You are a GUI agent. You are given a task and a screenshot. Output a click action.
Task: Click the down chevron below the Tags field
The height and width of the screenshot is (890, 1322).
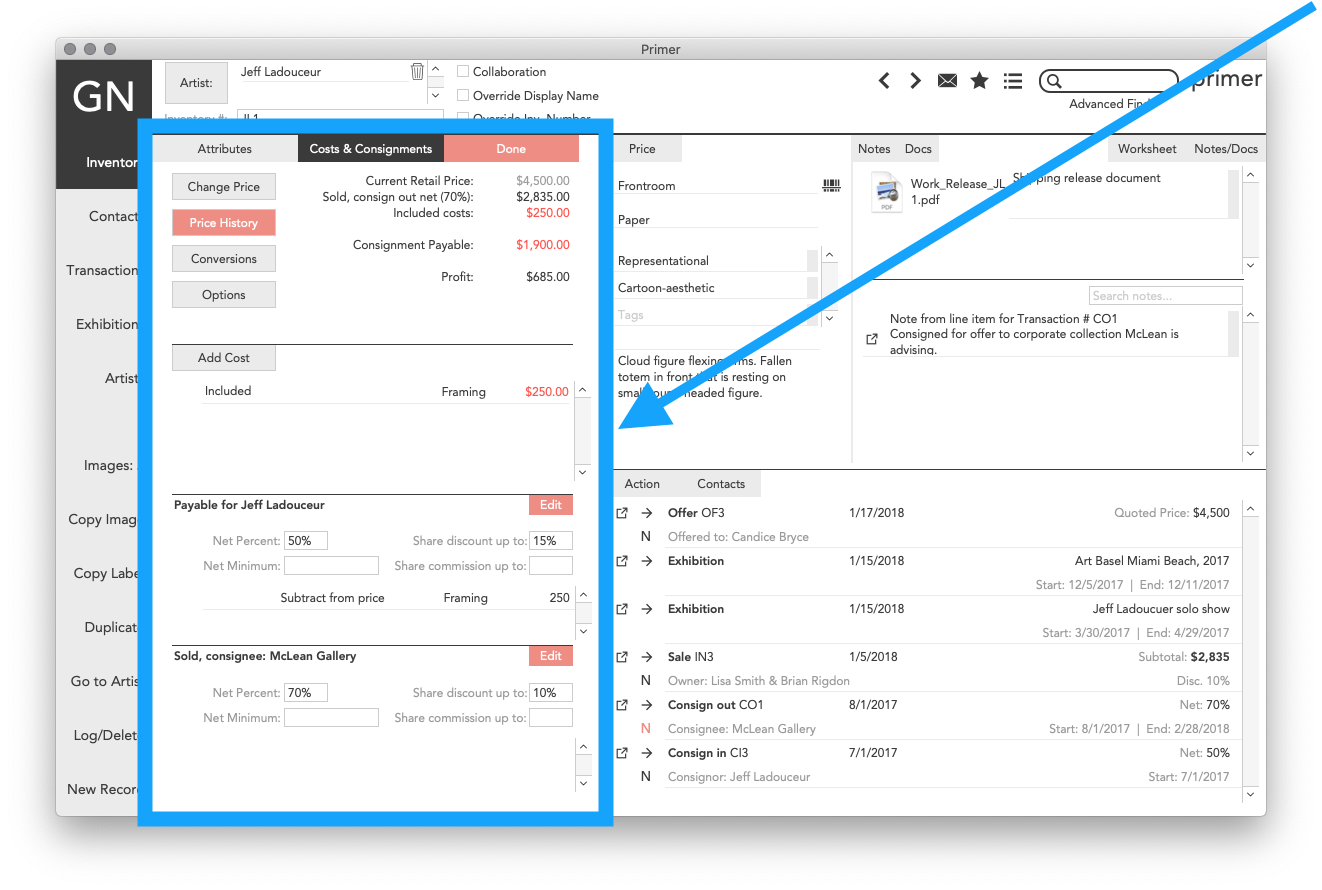(829, 317)
